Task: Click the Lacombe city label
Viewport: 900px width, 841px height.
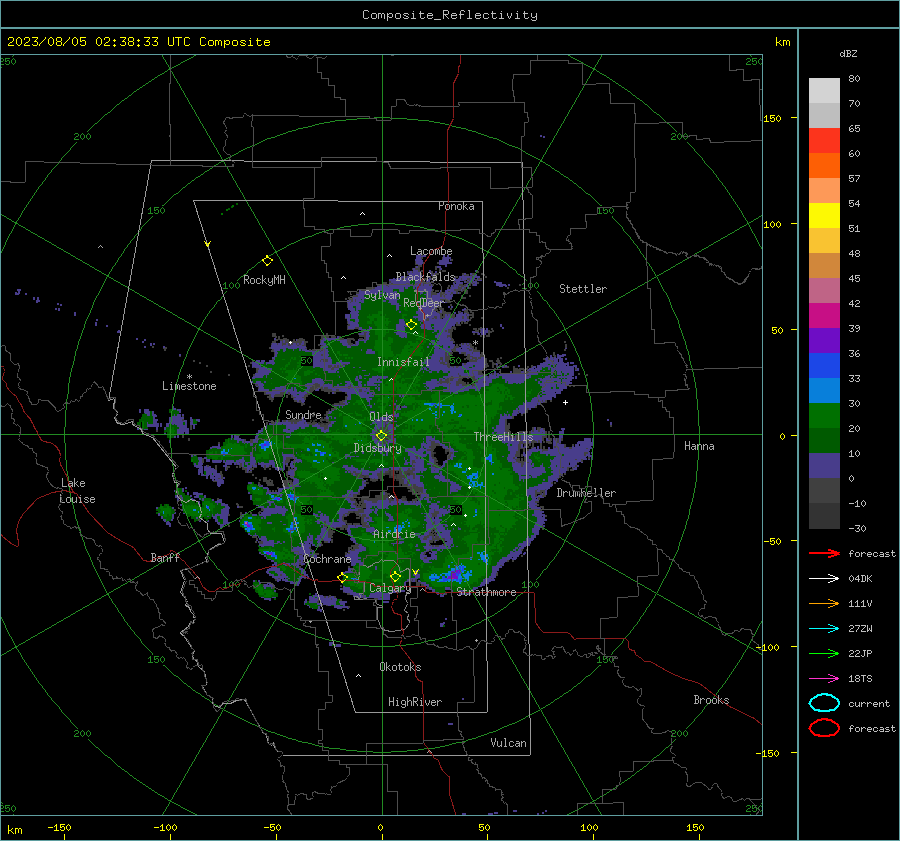Action: (431, 251)
